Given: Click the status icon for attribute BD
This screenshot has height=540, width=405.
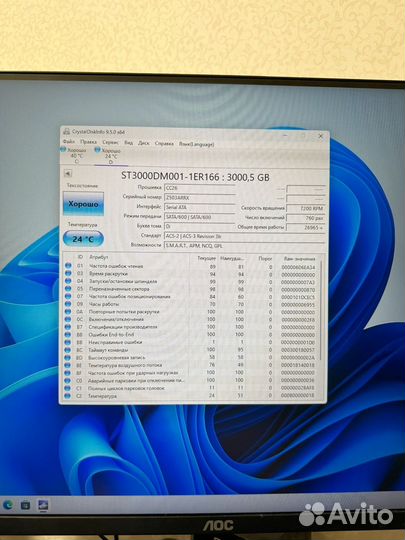Looking at the screenshot, I should coord(68,357).
